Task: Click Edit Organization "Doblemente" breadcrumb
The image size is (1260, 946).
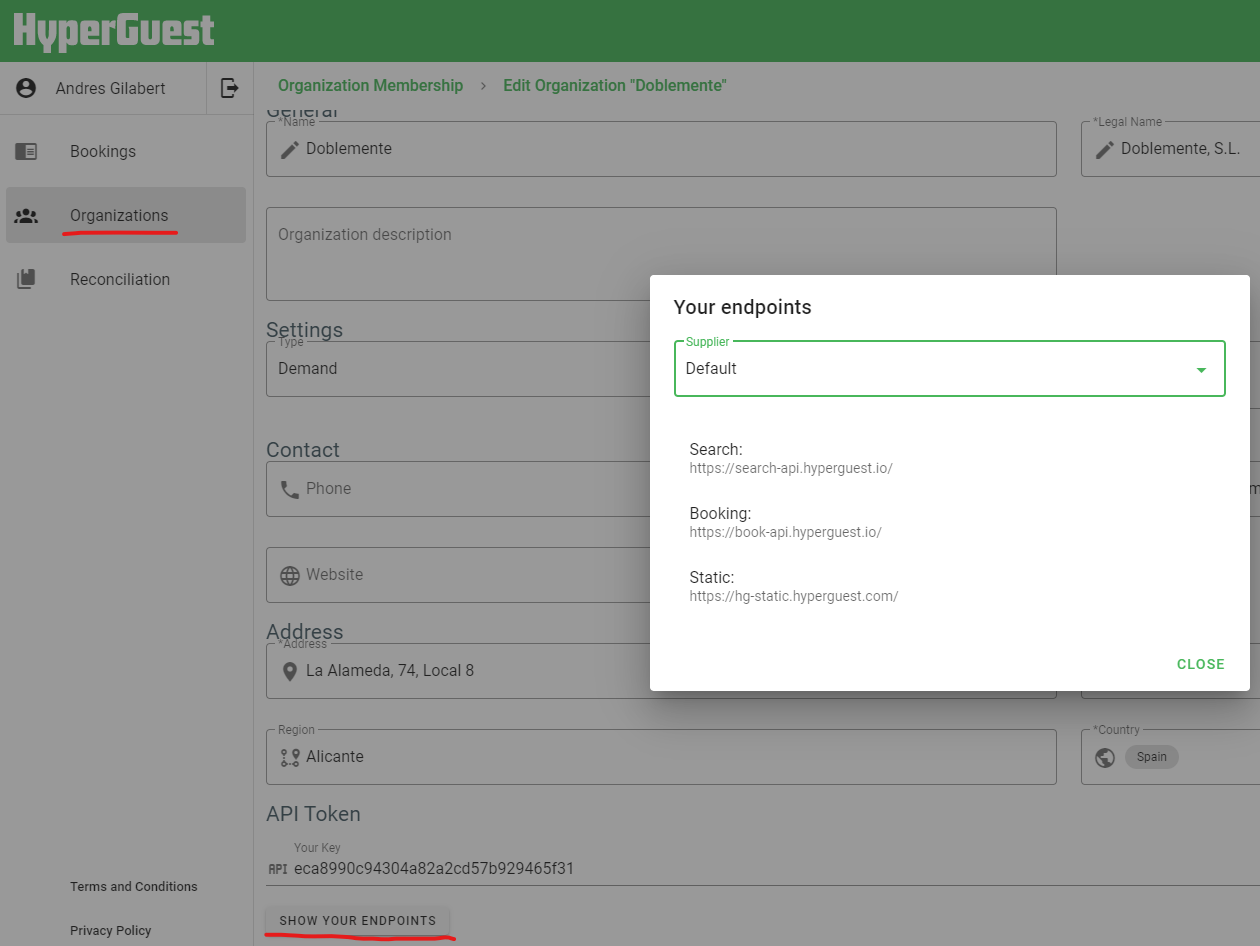Action: pyautogui.click(x=615, y=86)
